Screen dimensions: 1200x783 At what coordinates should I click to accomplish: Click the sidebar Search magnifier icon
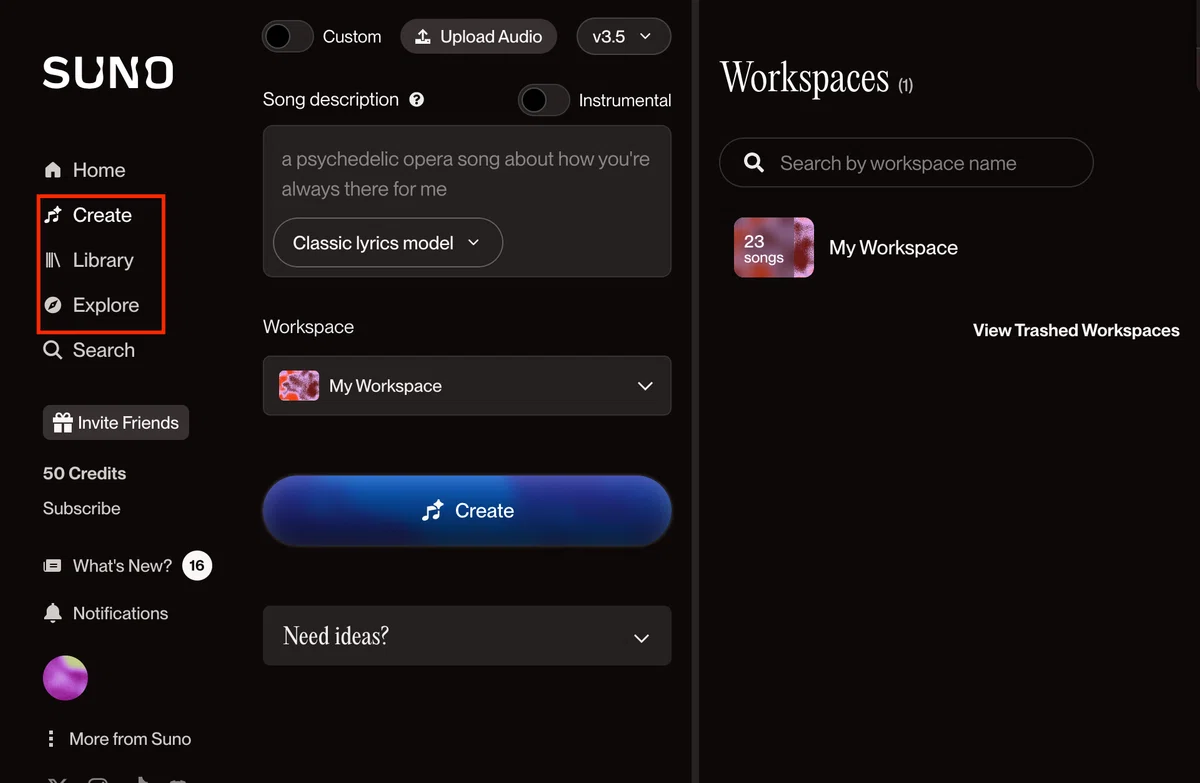[x=53, y=350]
